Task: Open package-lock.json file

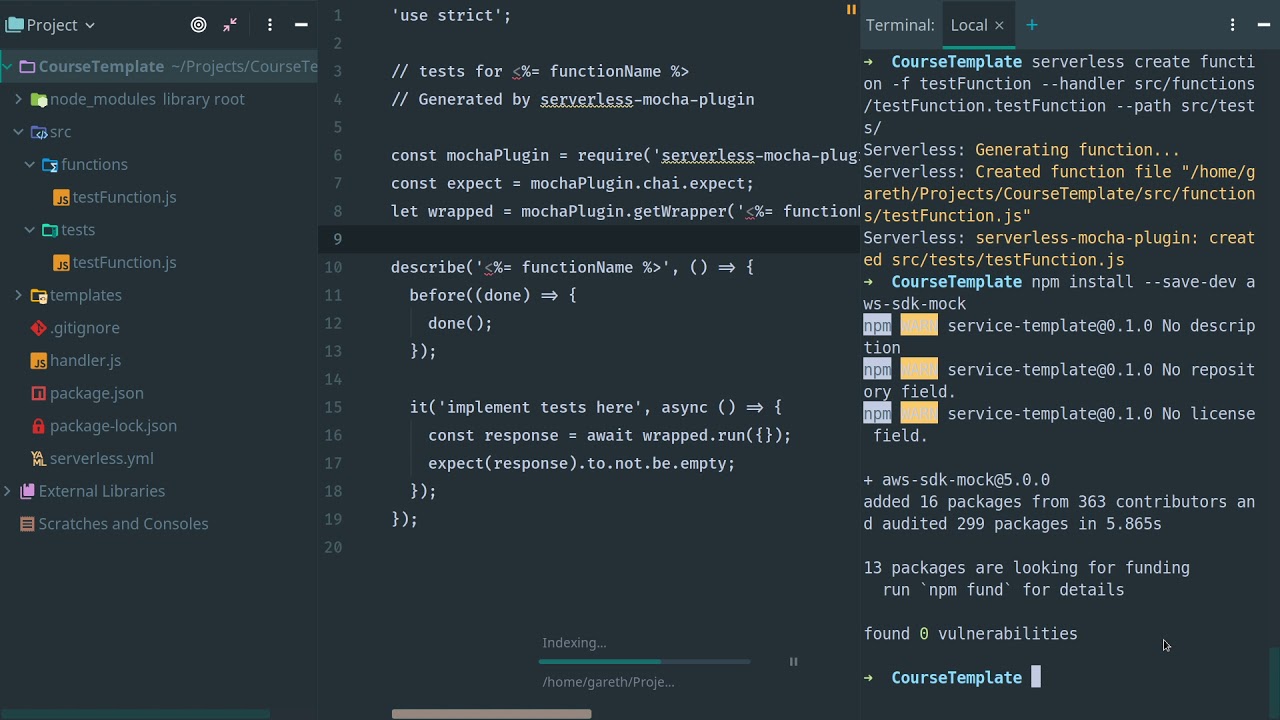Action: (113, 426)
